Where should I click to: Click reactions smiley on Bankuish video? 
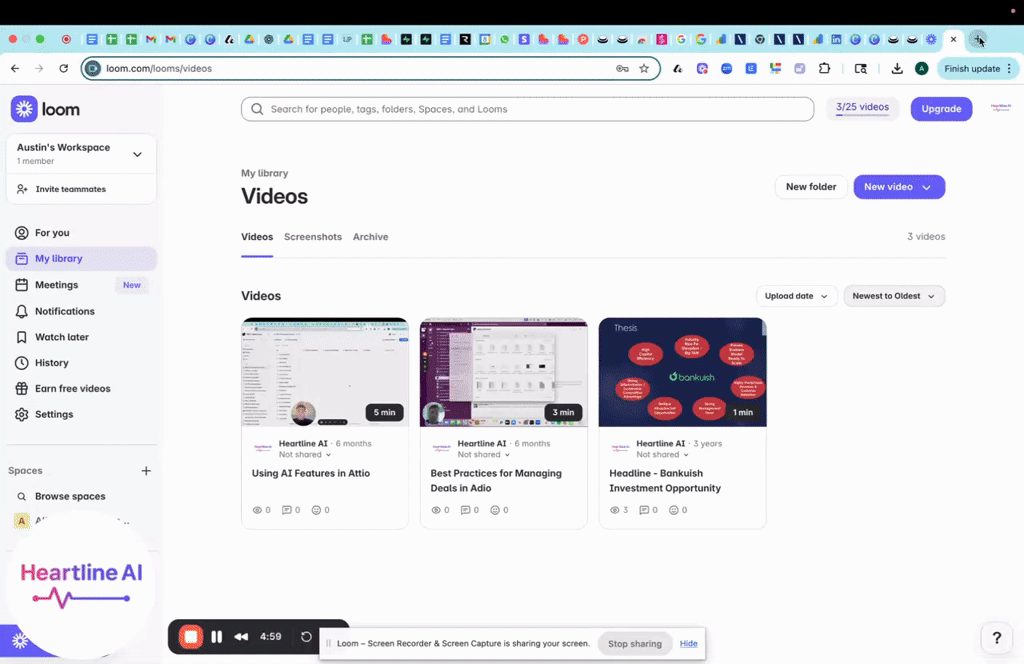point(674,510)
